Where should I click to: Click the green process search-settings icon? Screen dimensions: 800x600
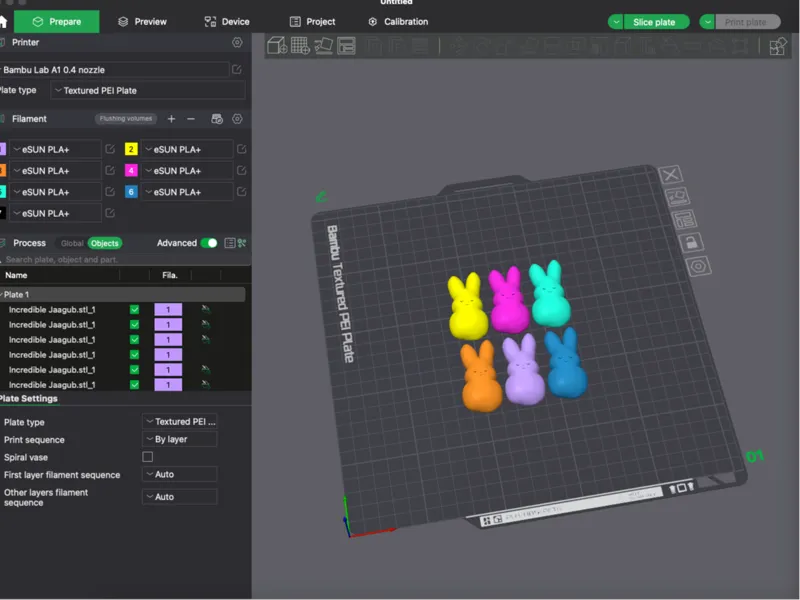(x=242, y=243)
